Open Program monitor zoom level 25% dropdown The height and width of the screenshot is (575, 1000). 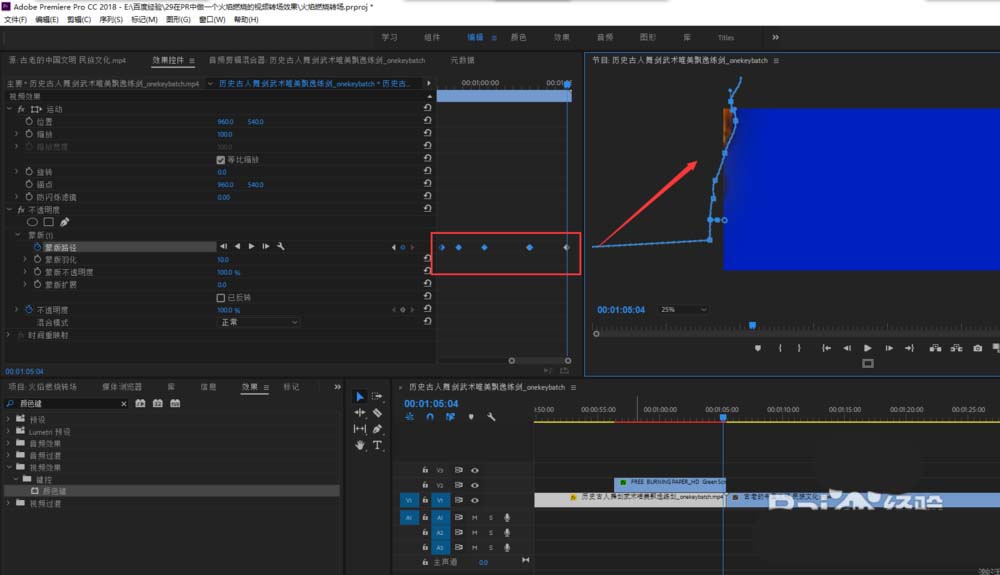pyautogui.click(x=682, y=310)
